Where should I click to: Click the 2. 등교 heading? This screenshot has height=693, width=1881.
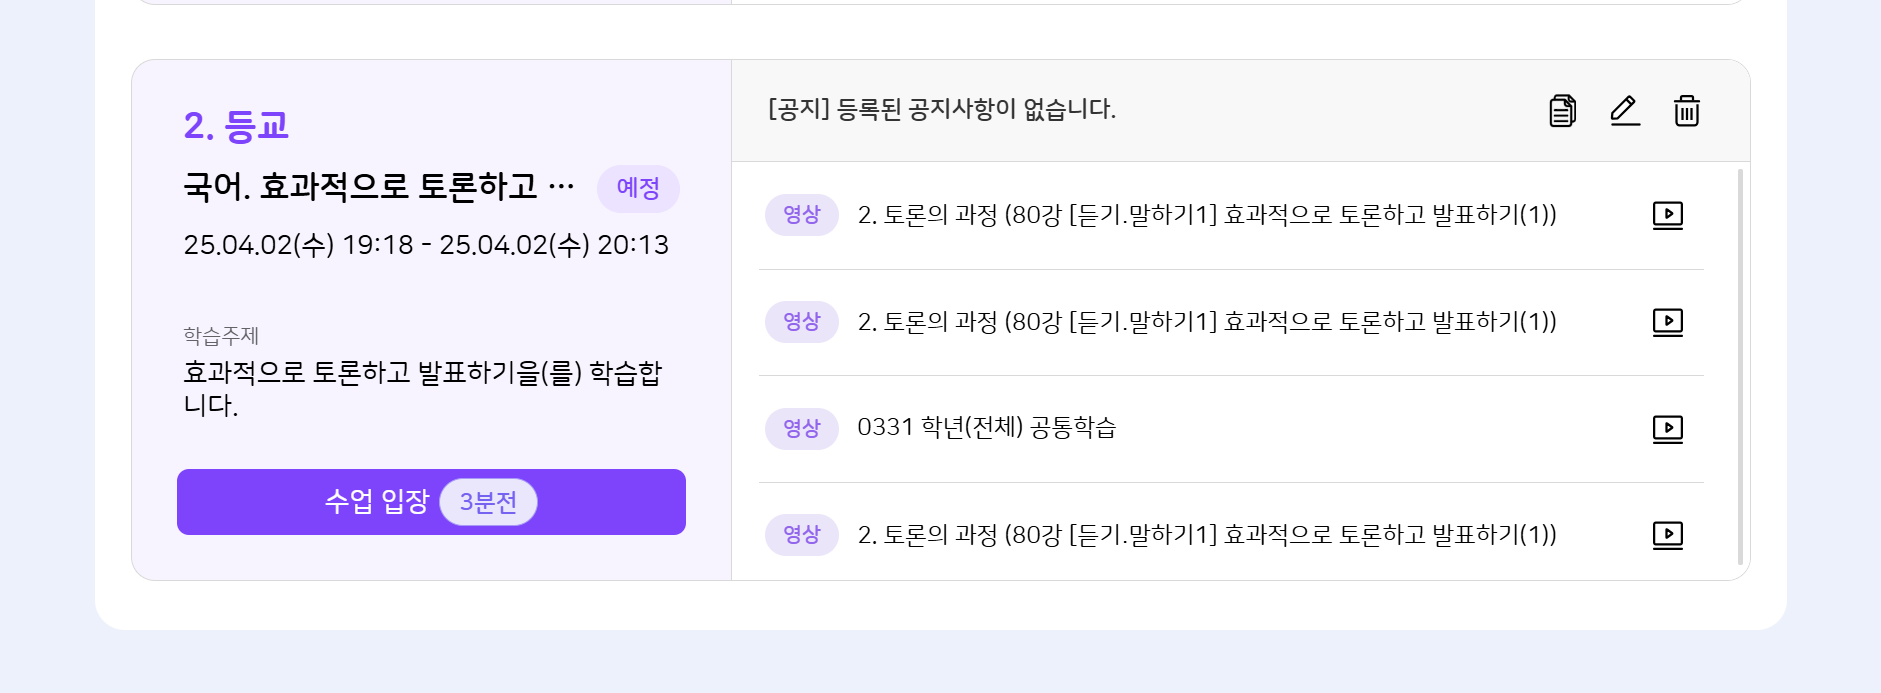236,126
